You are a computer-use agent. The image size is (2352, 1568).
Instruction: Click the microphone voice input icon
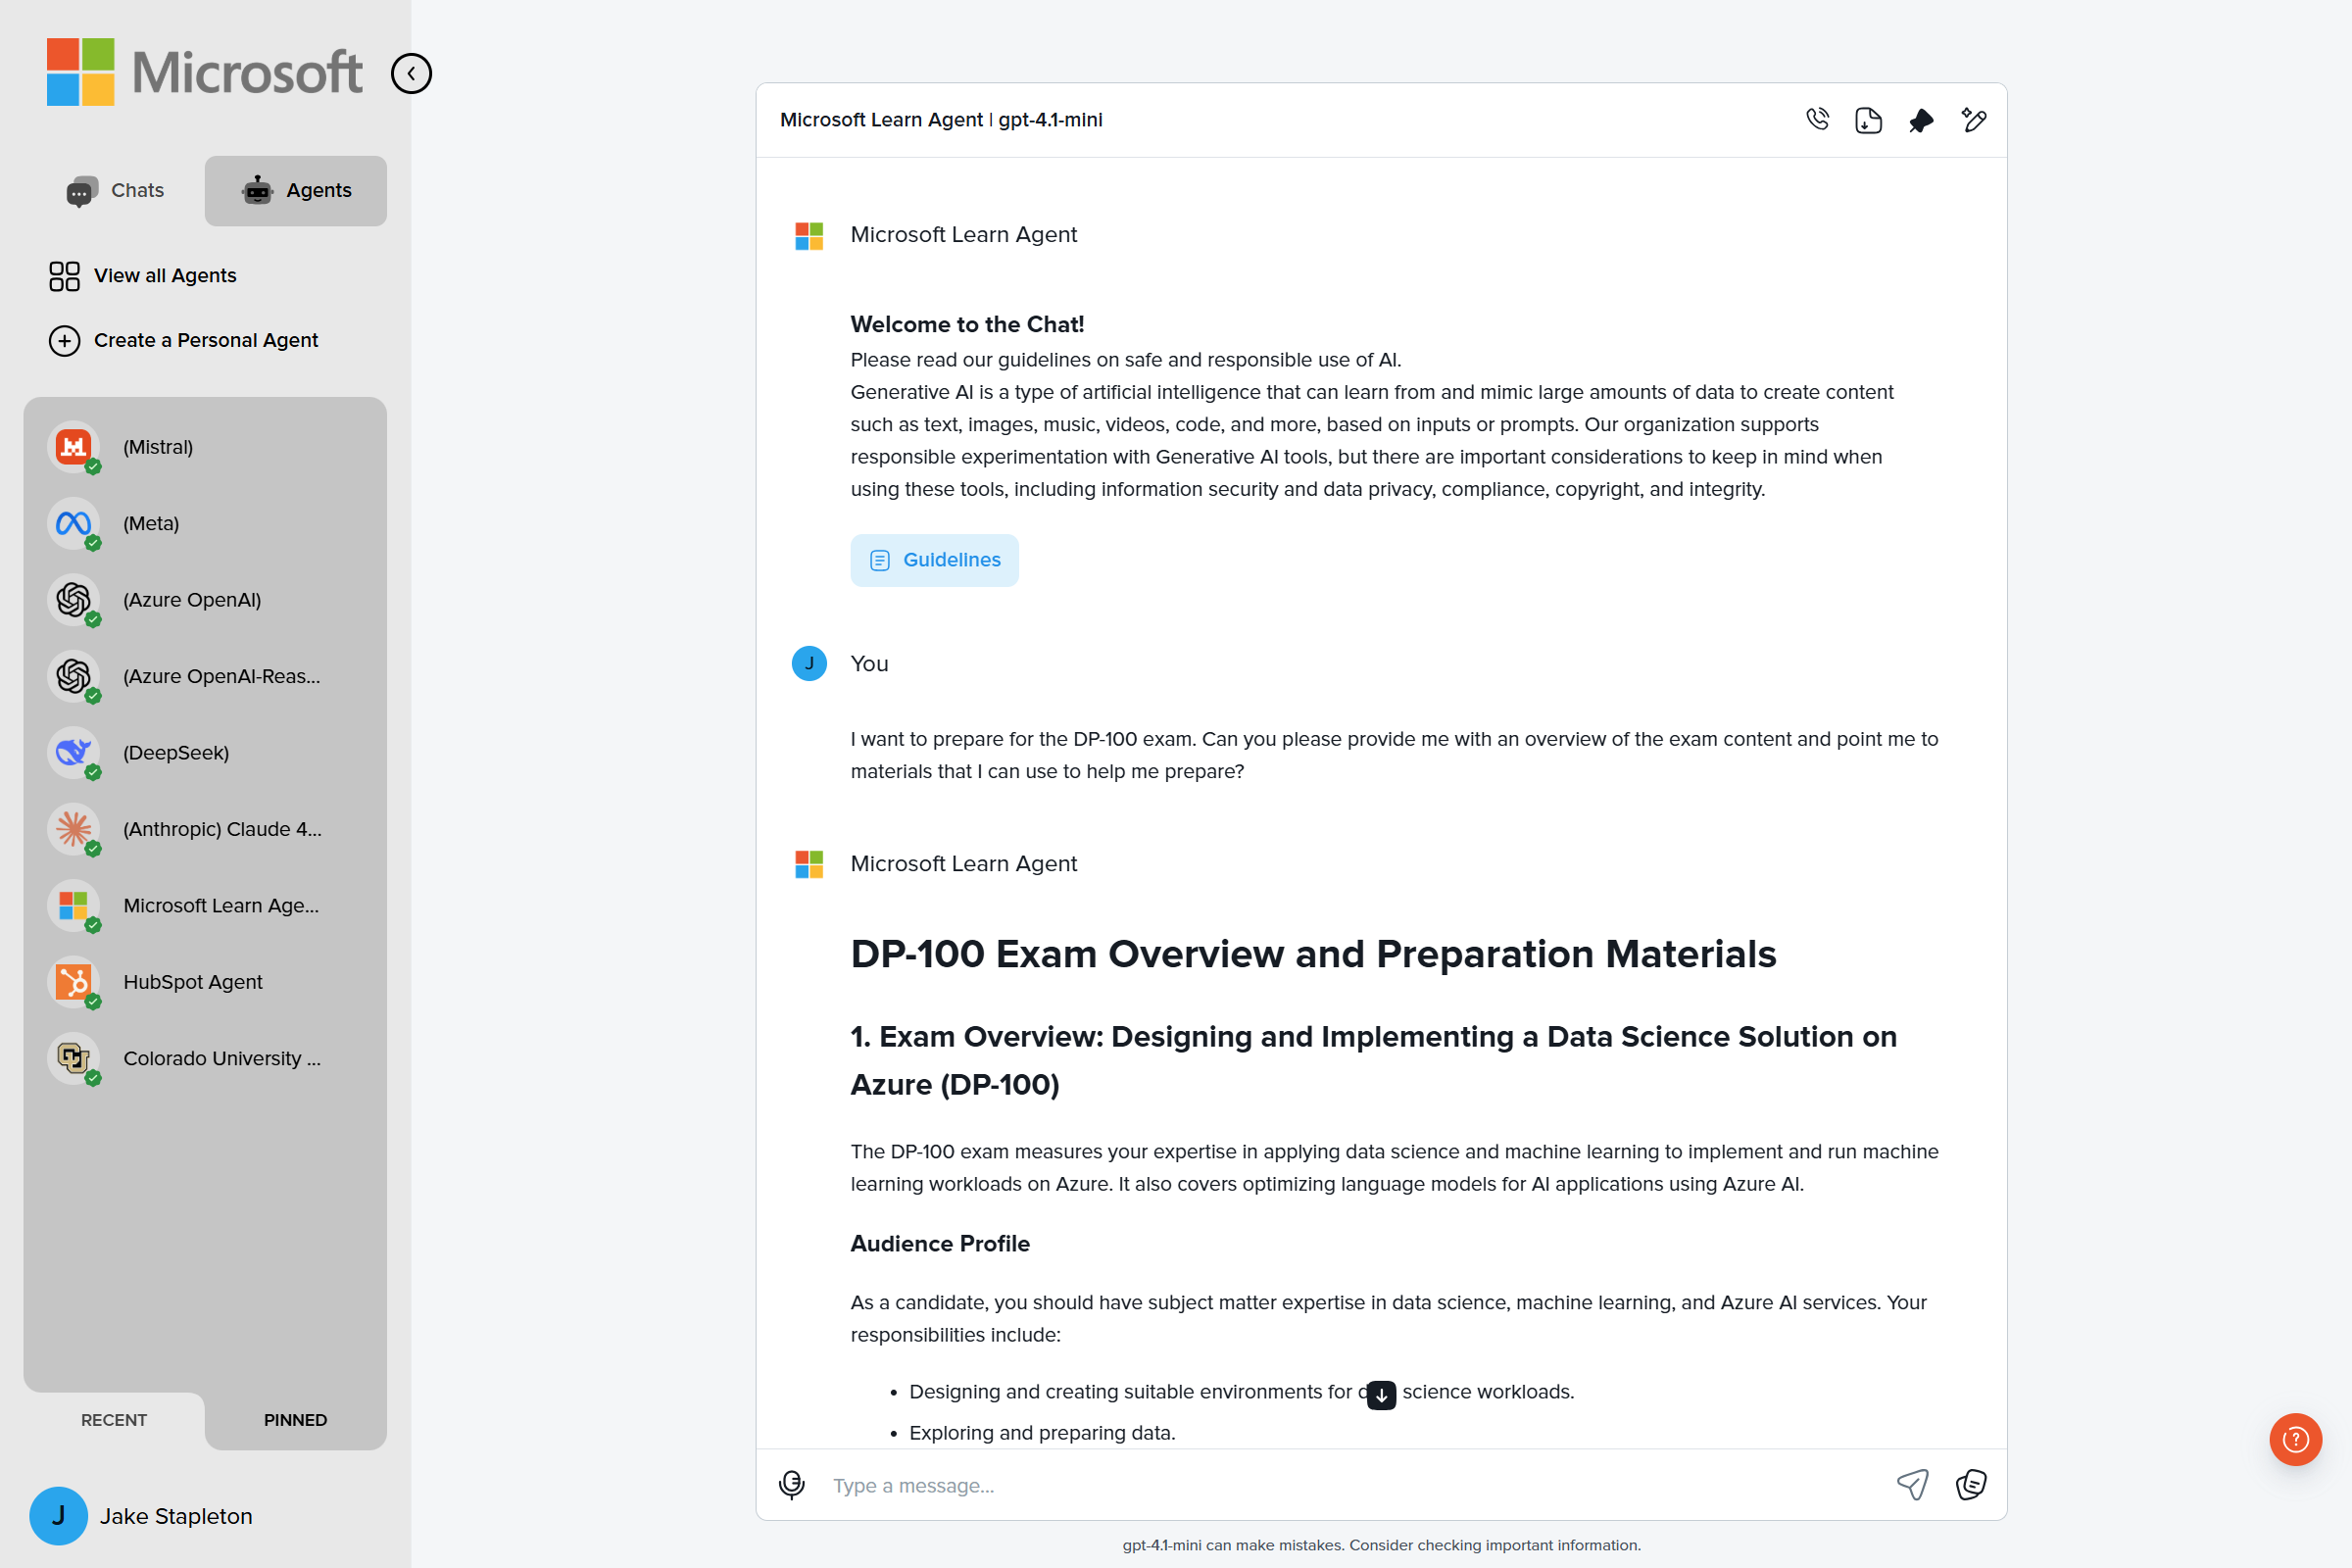[792, 1485]
